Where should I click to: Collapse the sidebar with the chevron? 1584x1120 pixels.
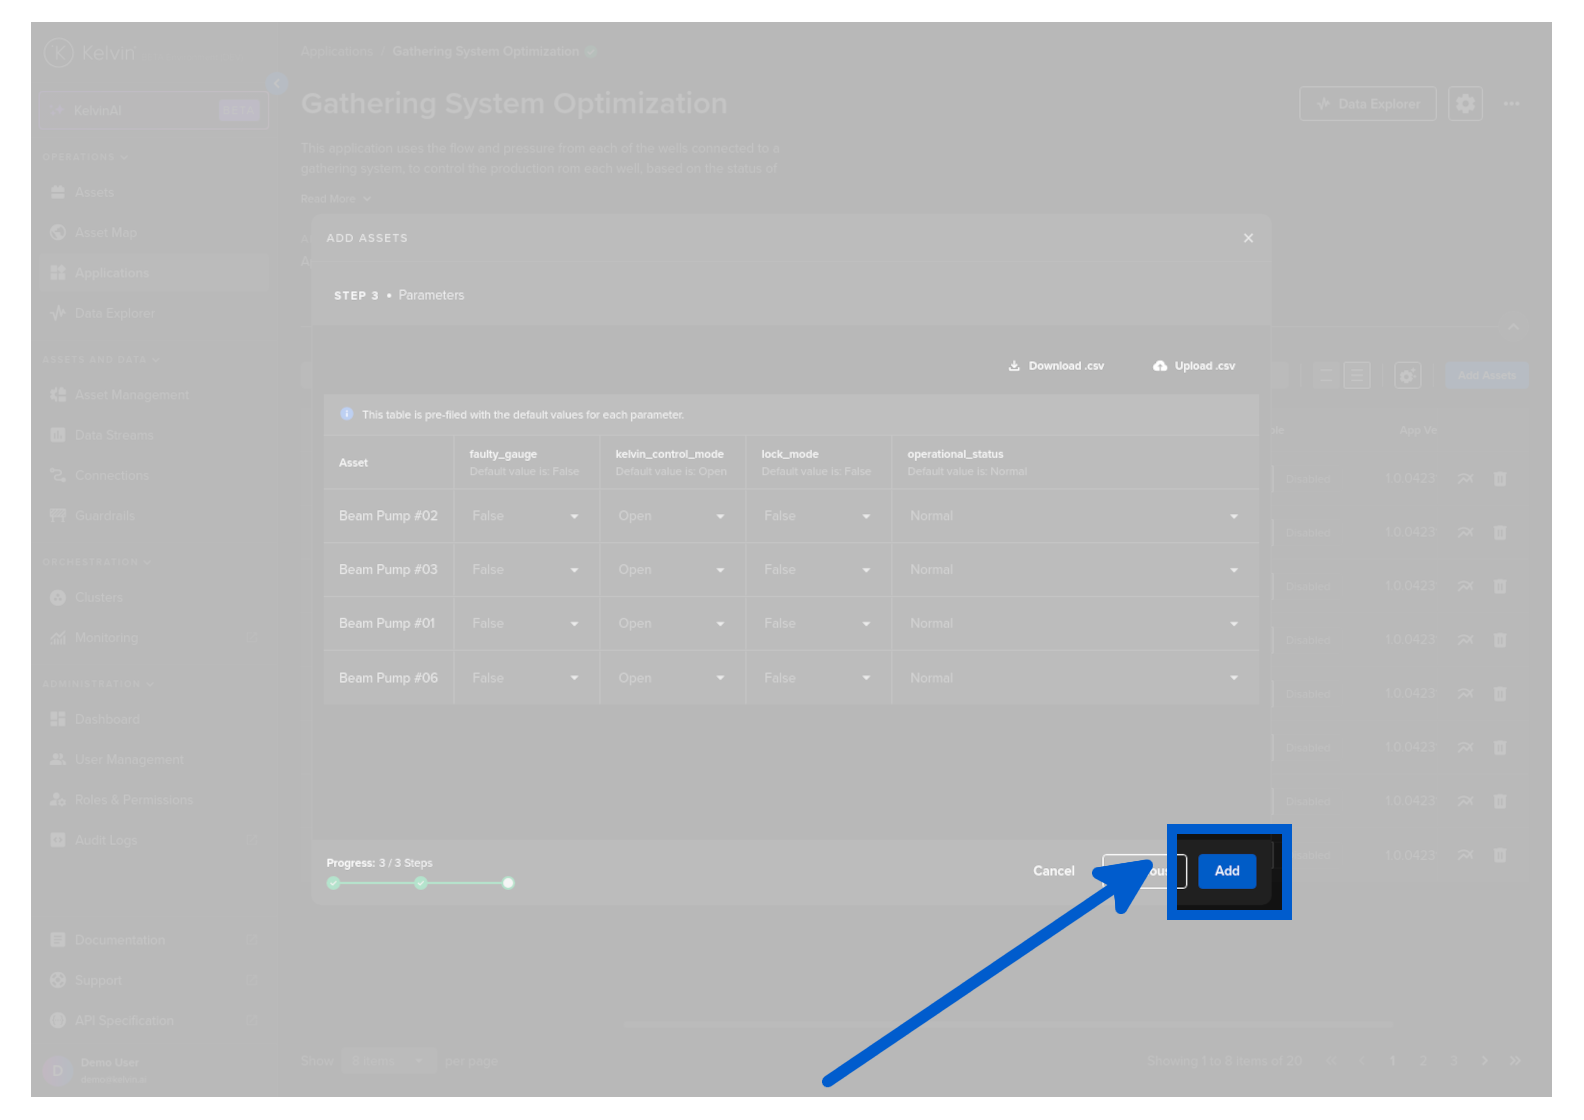click(x=277, y=83)
